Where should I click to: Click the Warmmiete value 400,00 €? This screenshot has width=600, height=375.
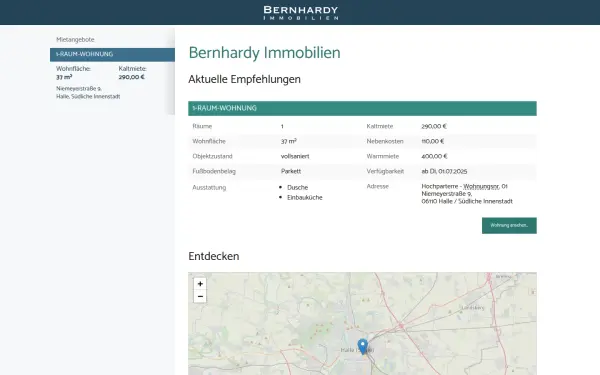click(434, 156)
